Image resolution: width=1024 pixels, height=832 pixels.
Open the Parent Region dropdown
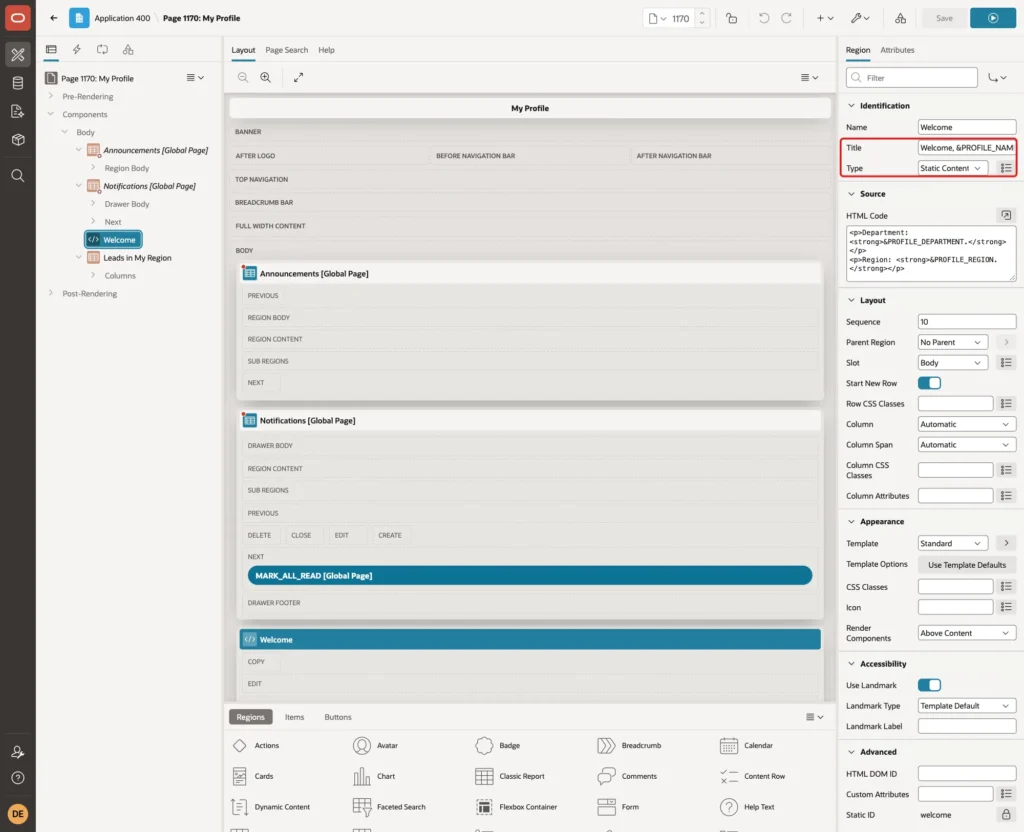pos(952,342)
